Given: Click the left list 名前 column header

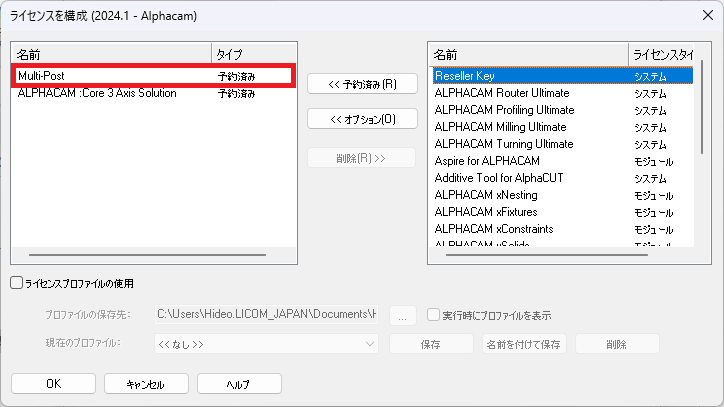Looking at the screenshot, I should click(112, 55).
